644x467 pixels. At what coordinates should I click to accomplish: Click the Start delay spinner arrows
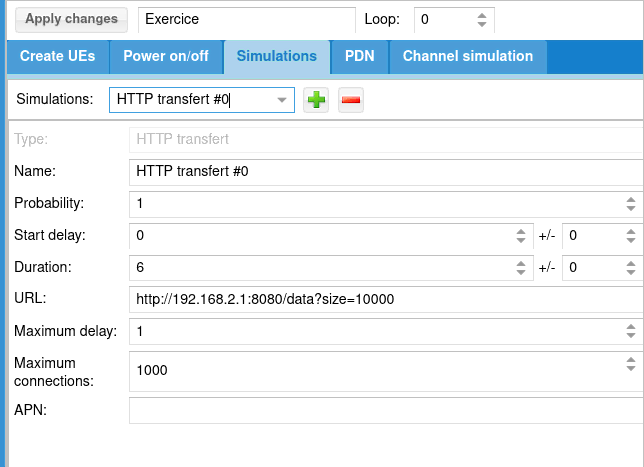(x=520, y=236)
